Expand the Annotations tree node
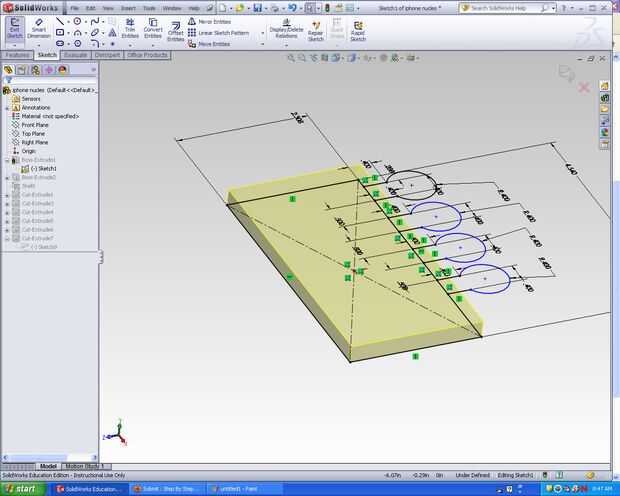Screen dimensions: 620x496 7,108
